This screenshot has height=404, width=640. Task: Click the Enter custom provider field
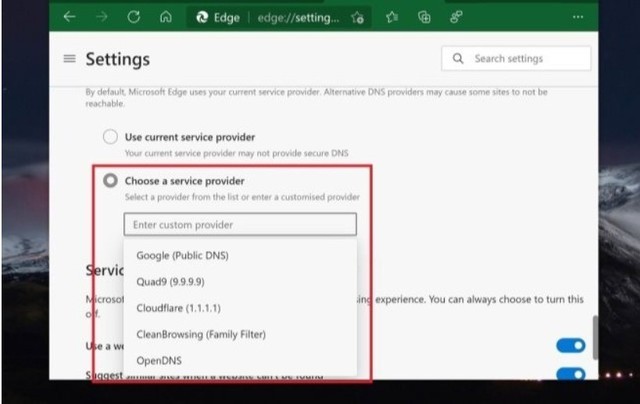[240, 224]
